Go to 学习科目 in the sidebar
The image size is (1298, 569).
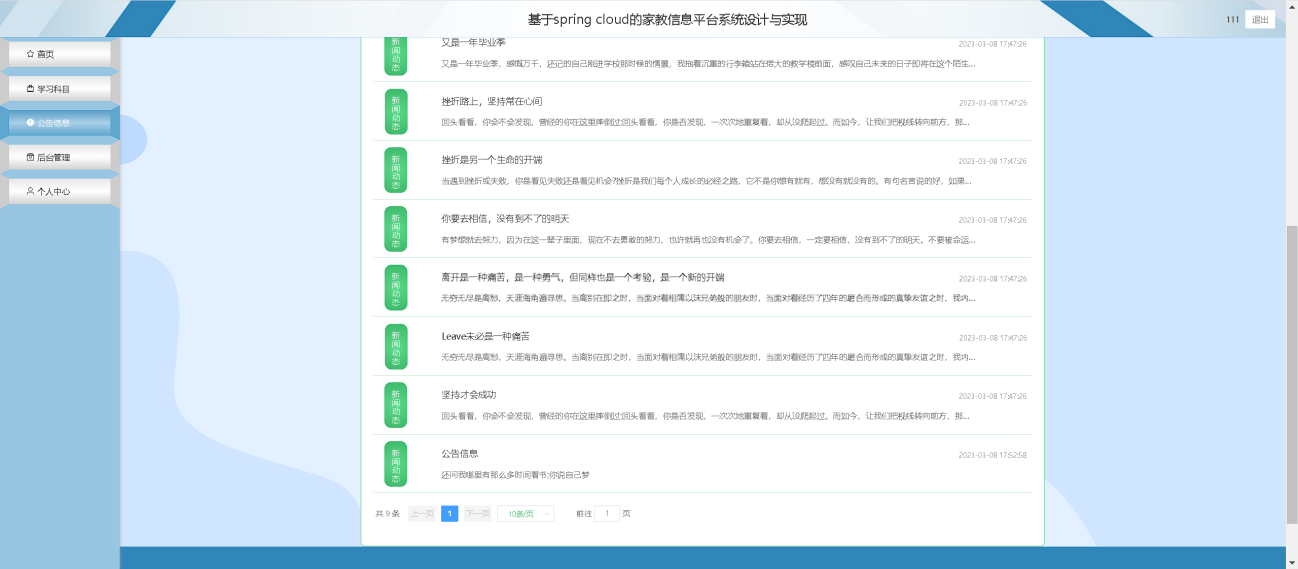click(60, 89)
